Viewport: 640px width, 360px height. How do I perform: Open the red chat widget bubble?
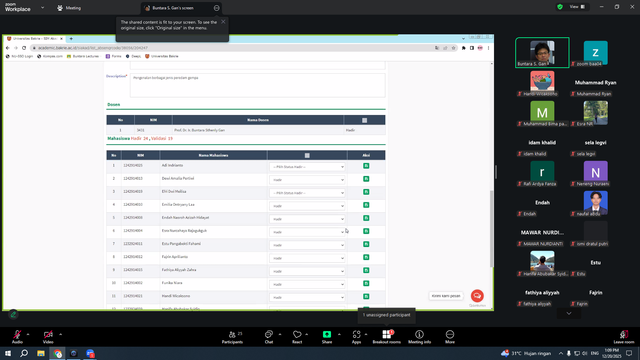pos(477,296)
